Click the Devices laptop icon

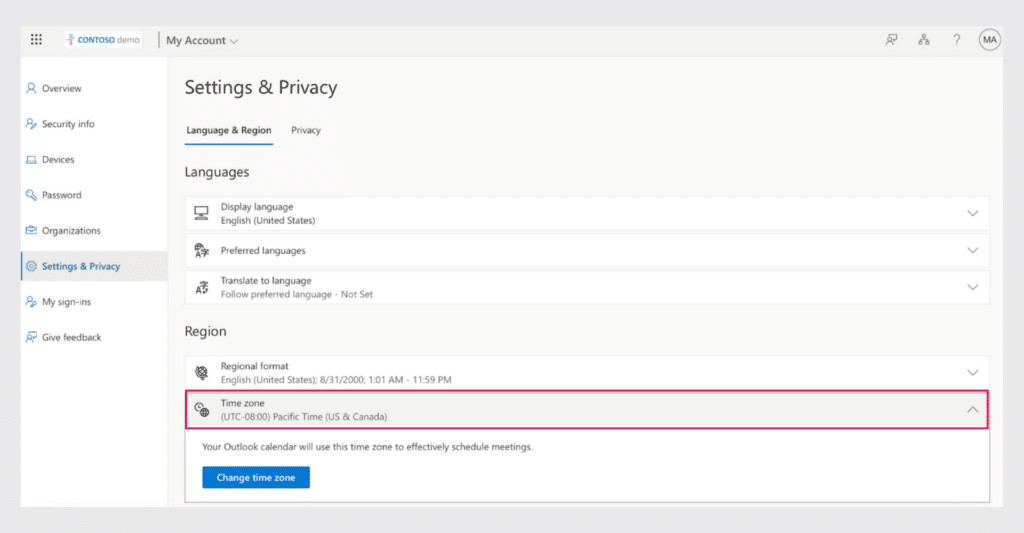click(x=31, y=159)
